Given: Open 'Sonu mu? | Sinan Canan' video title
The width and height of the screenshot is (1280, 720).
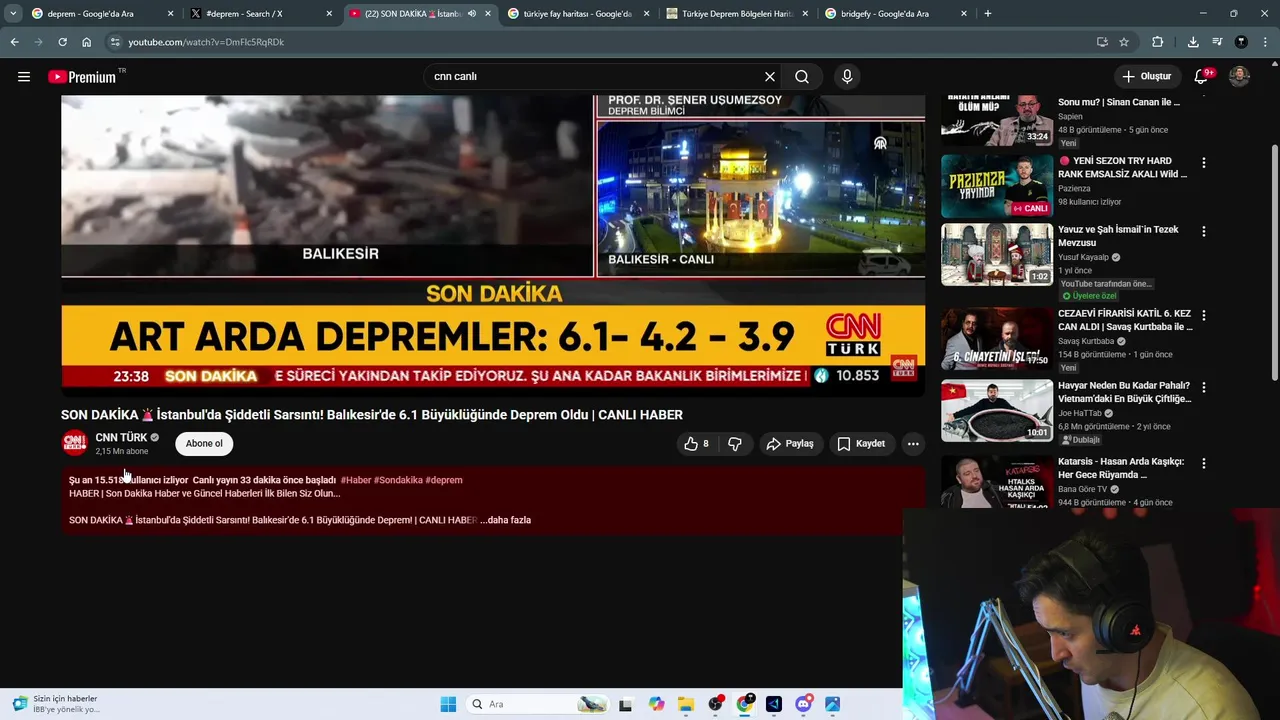Looking at the screenshot, I should pyautogui.click(x=1119, y=102).
